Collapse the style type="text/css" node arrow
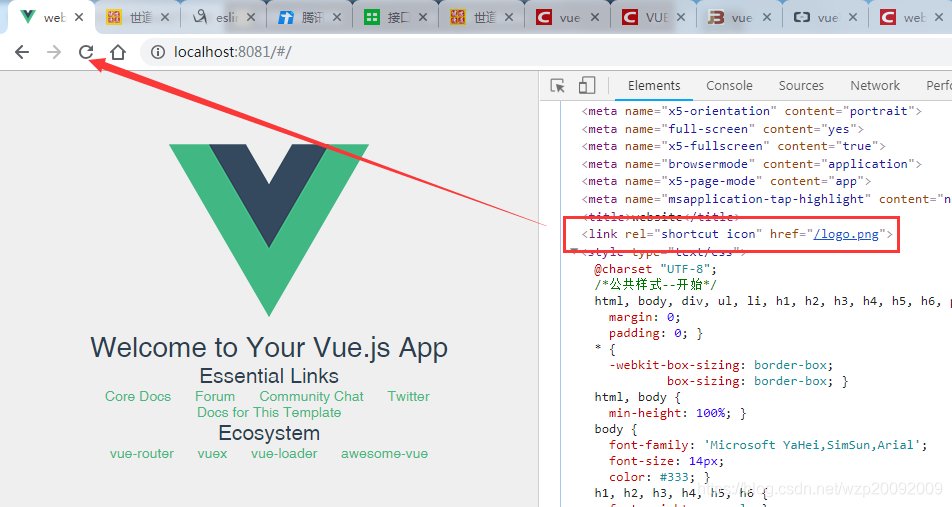 coord(574,250)
